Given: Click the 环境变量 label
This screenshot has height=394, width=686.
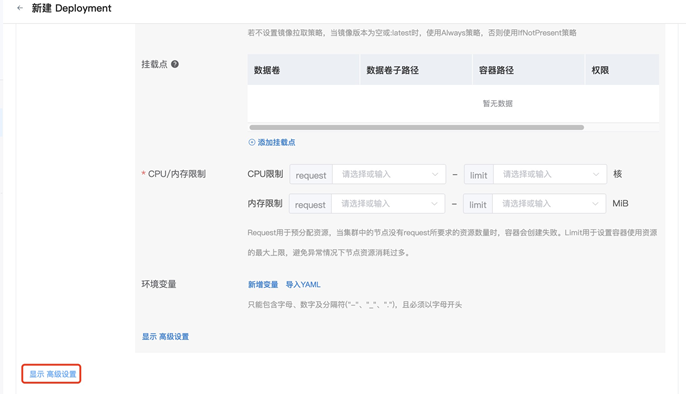Looking at the screenshot, I should [x=159, y=284].
